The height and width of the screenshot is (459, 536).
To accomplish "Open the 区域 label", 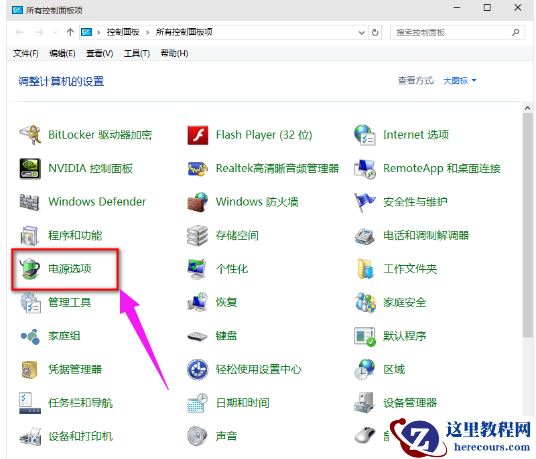I will 394,369.
